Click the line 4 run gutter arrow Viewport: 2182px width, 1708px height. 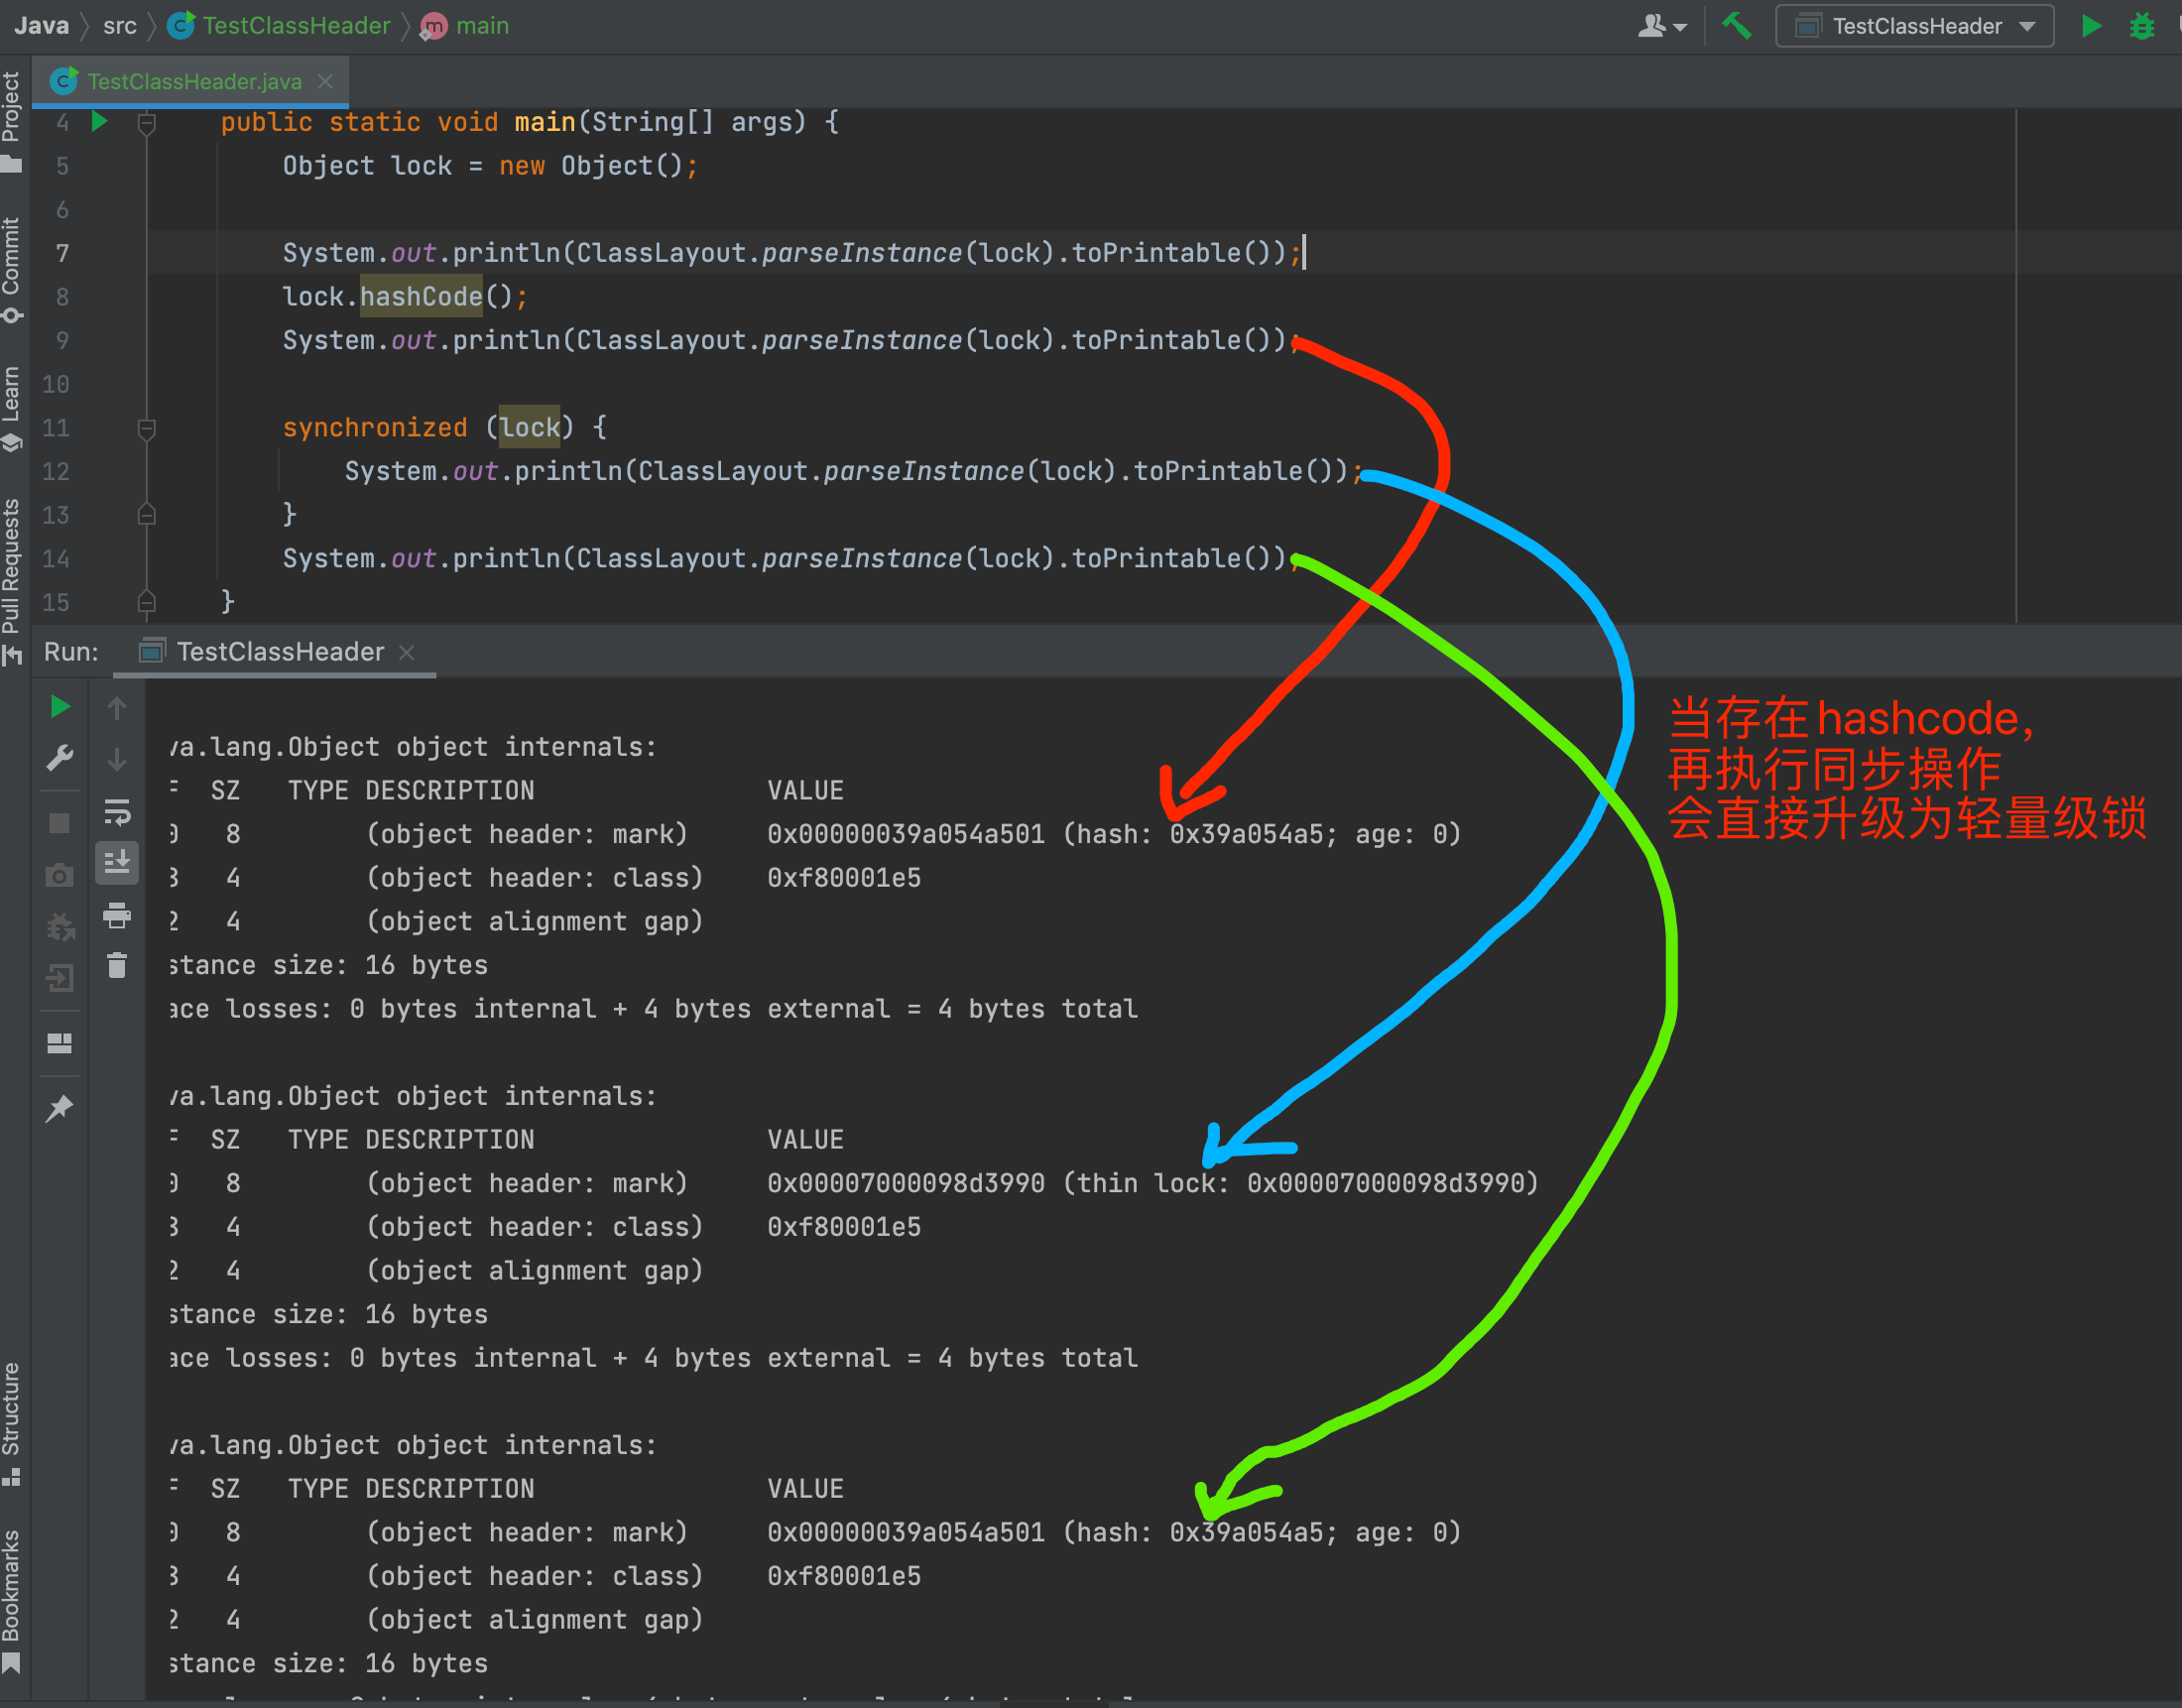(x=99, y=122)
